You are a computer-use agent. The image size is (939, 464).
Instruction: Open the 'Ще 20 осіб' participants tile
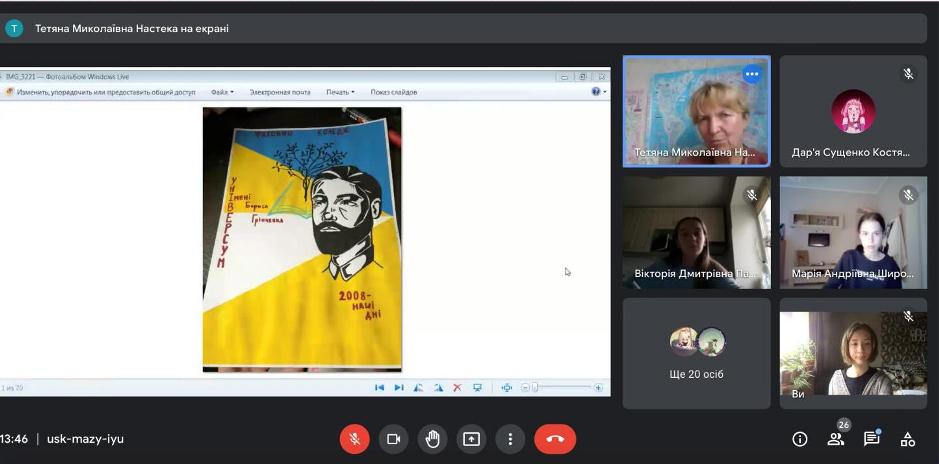tap(697, 353)
